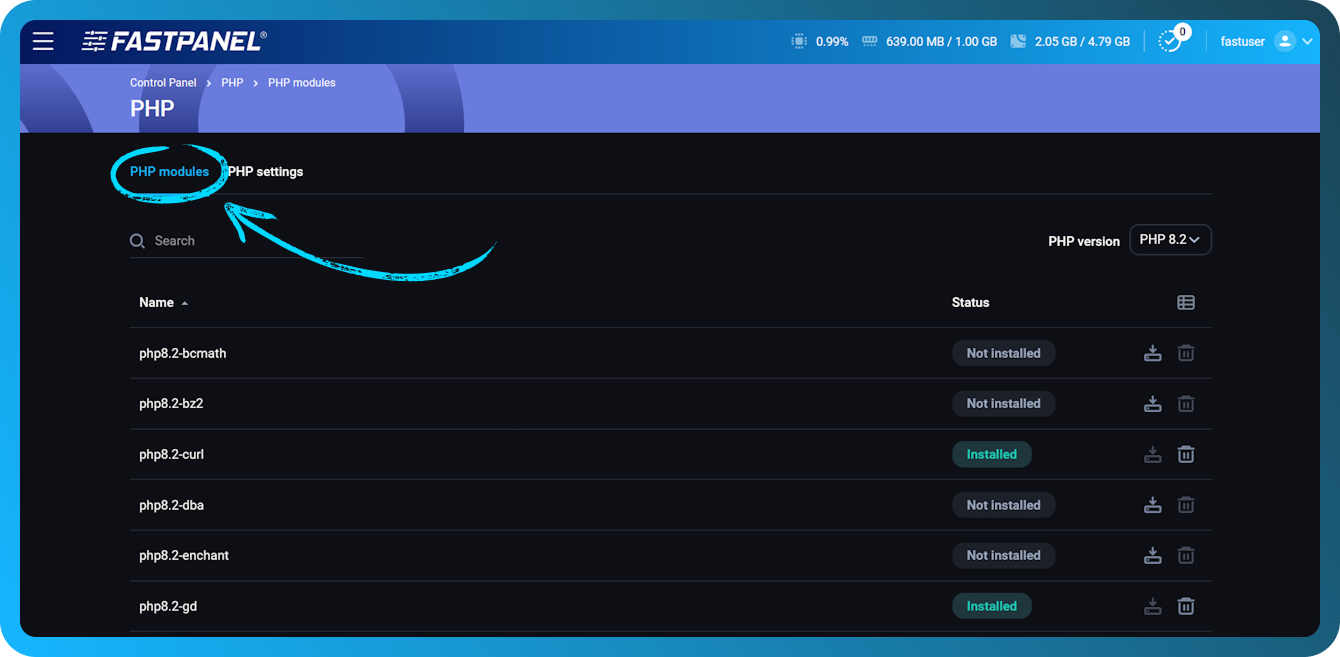Open the tasks notification indicator
Screen dimensions: 1340x657
tap(1170, 41)
